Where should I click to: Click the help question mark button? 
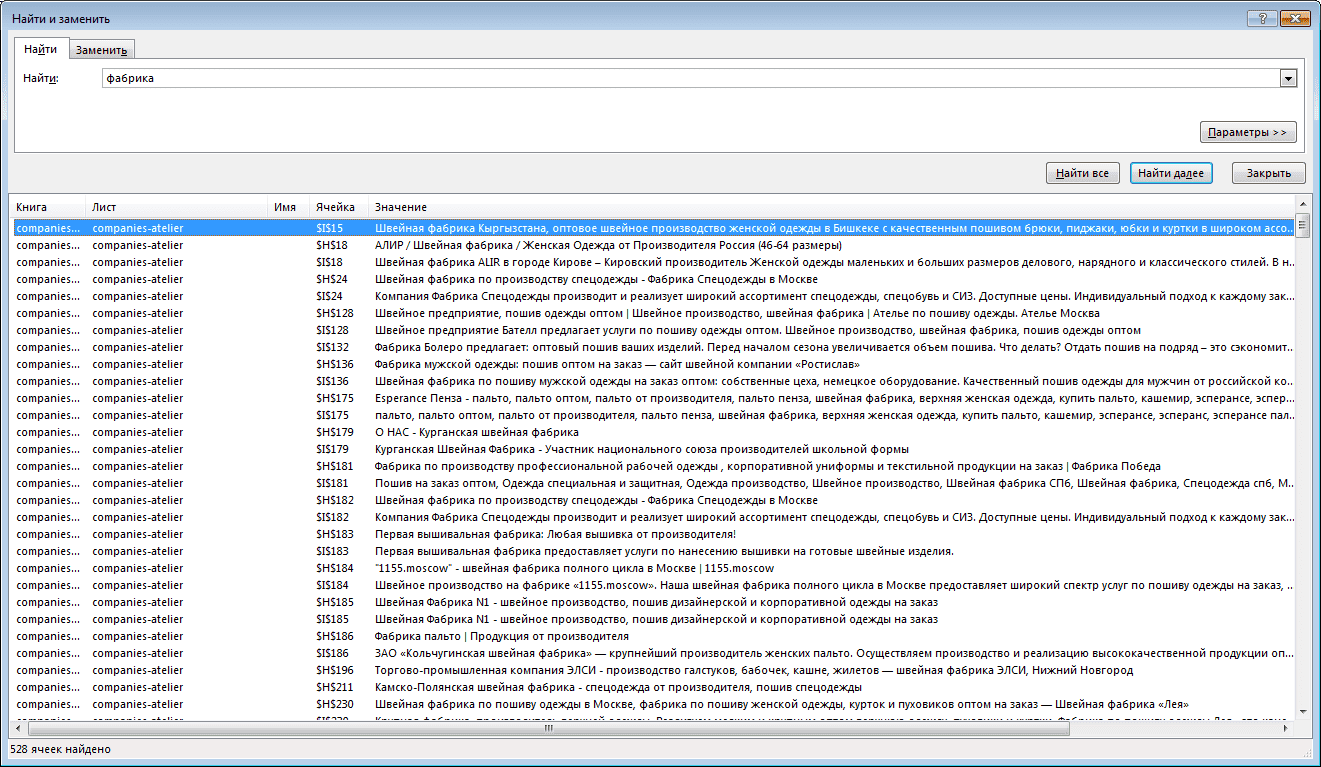(1263, 18)
